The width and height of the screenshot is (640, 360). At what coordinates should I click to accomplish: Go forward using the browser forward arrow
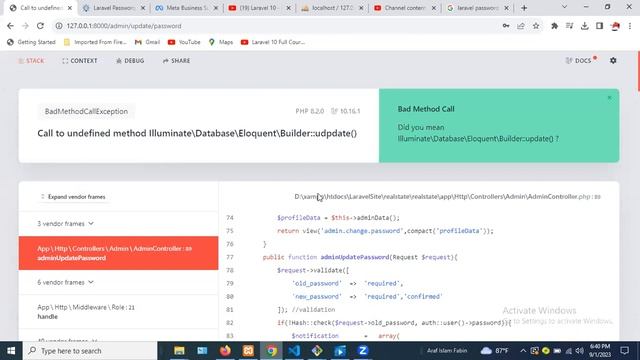pos(25,26)
